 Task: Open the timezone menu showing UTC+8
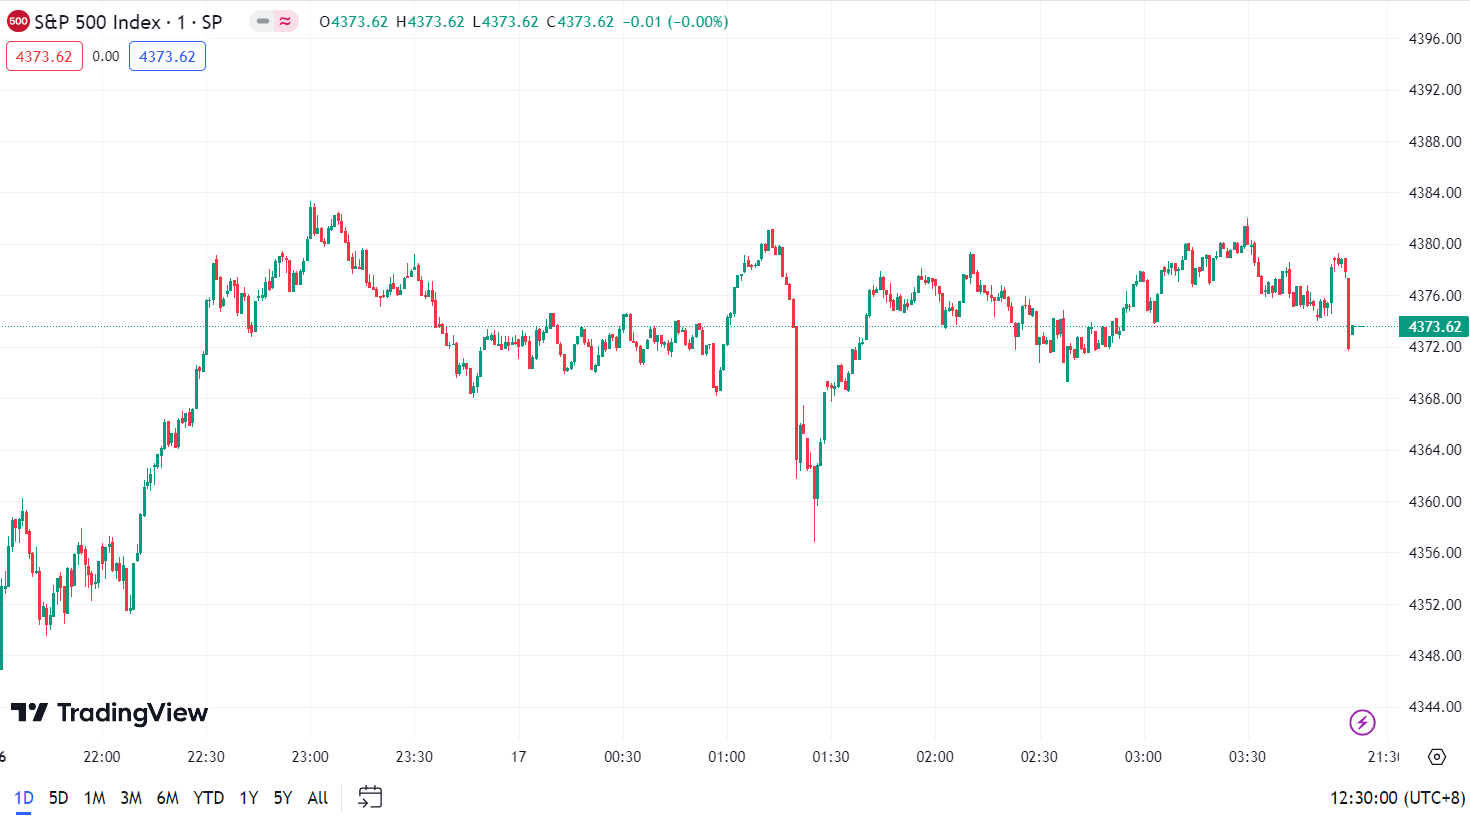pyautogui.click(x=1397, y=798)
